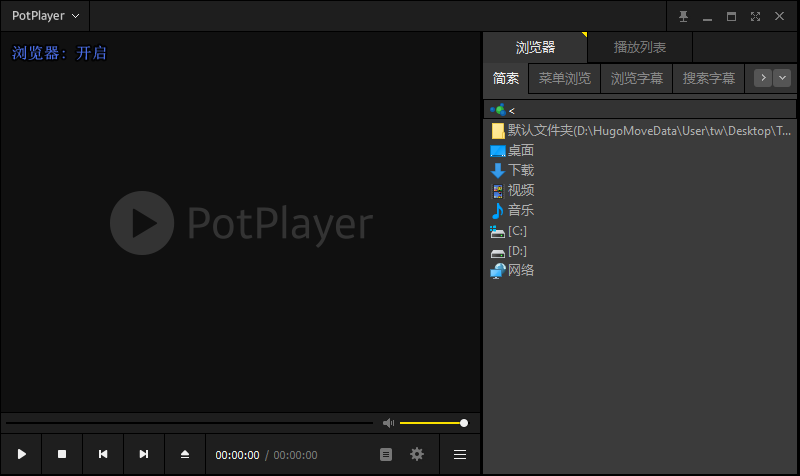Click the browser path bar root icon
Screen dimensions: 800x476
pyautogui.click(x=498, y=110)
